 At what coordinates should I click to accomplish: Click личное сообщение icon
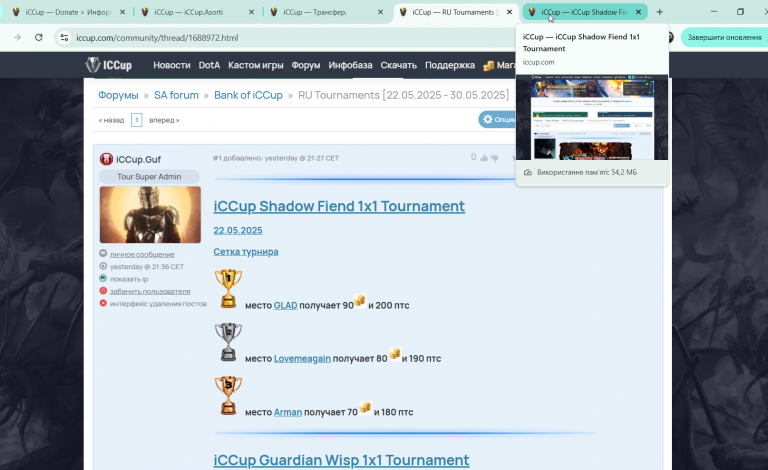pos(103,254)
